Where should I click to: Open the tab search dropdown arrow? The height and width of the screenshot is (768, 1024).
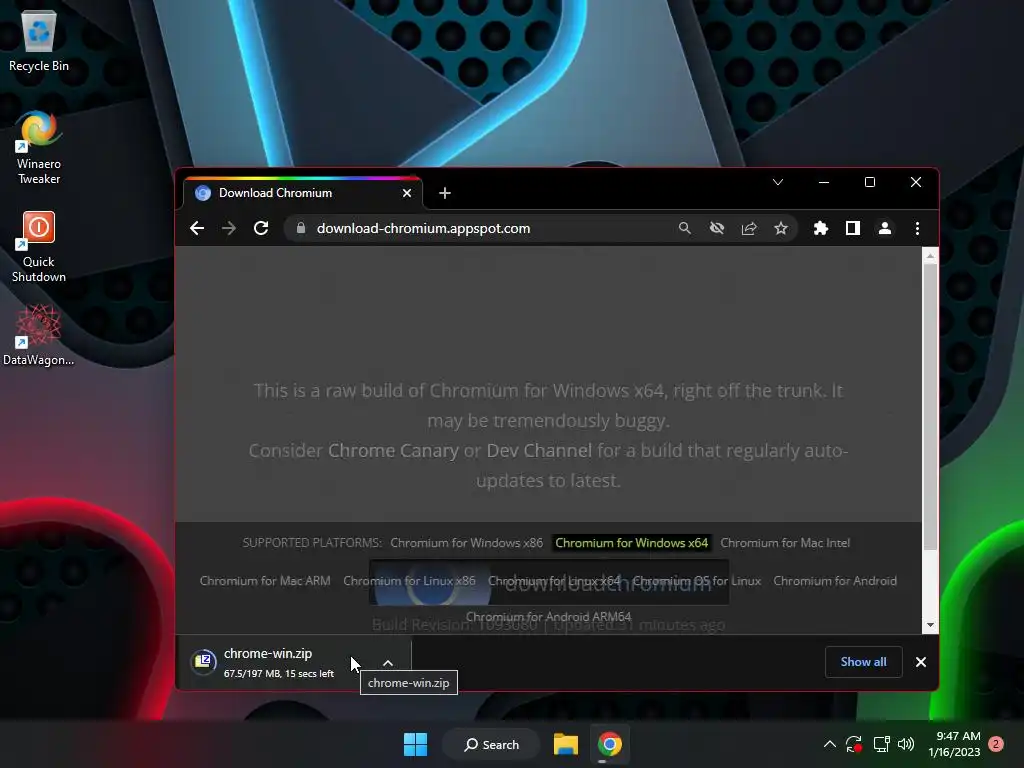point(777,182)
